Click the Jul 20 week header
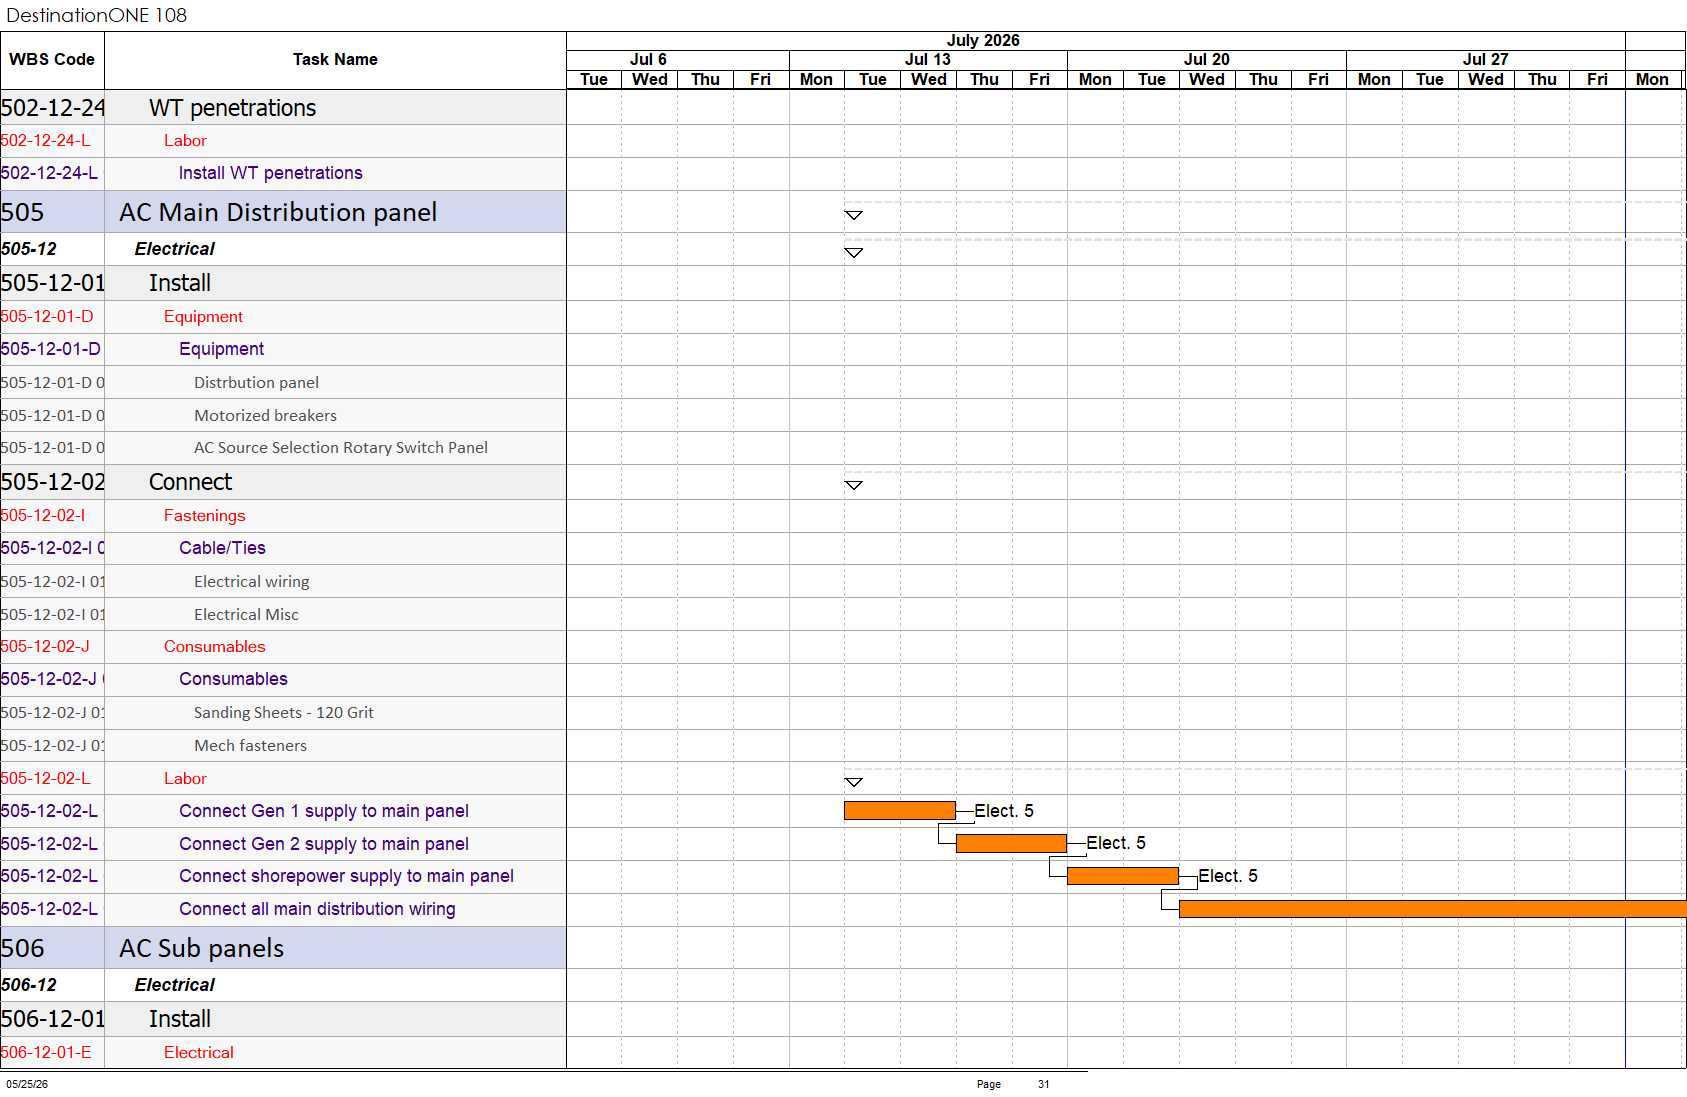 [1207, 60]
